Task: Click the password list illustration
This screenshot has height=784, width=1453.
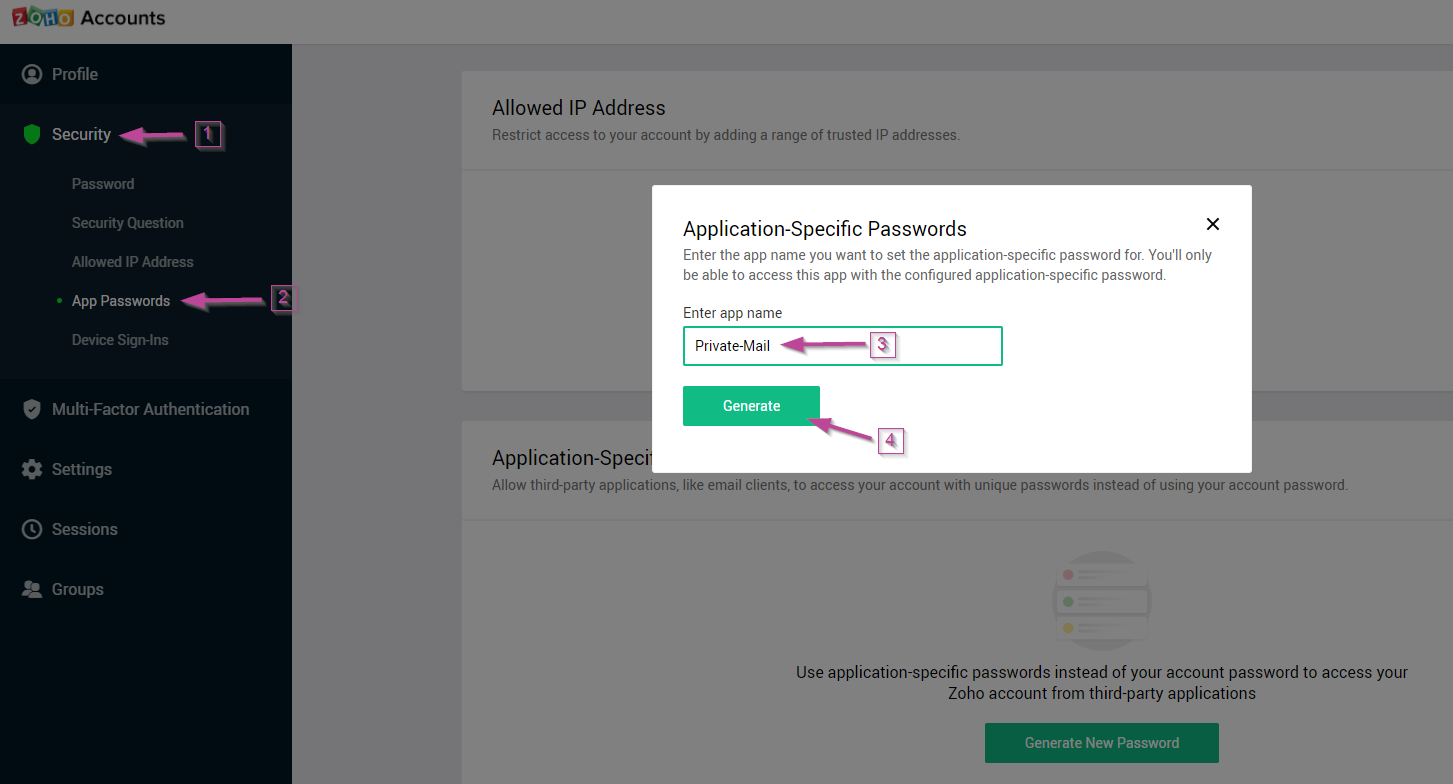Action: [x=1101, y=601]
